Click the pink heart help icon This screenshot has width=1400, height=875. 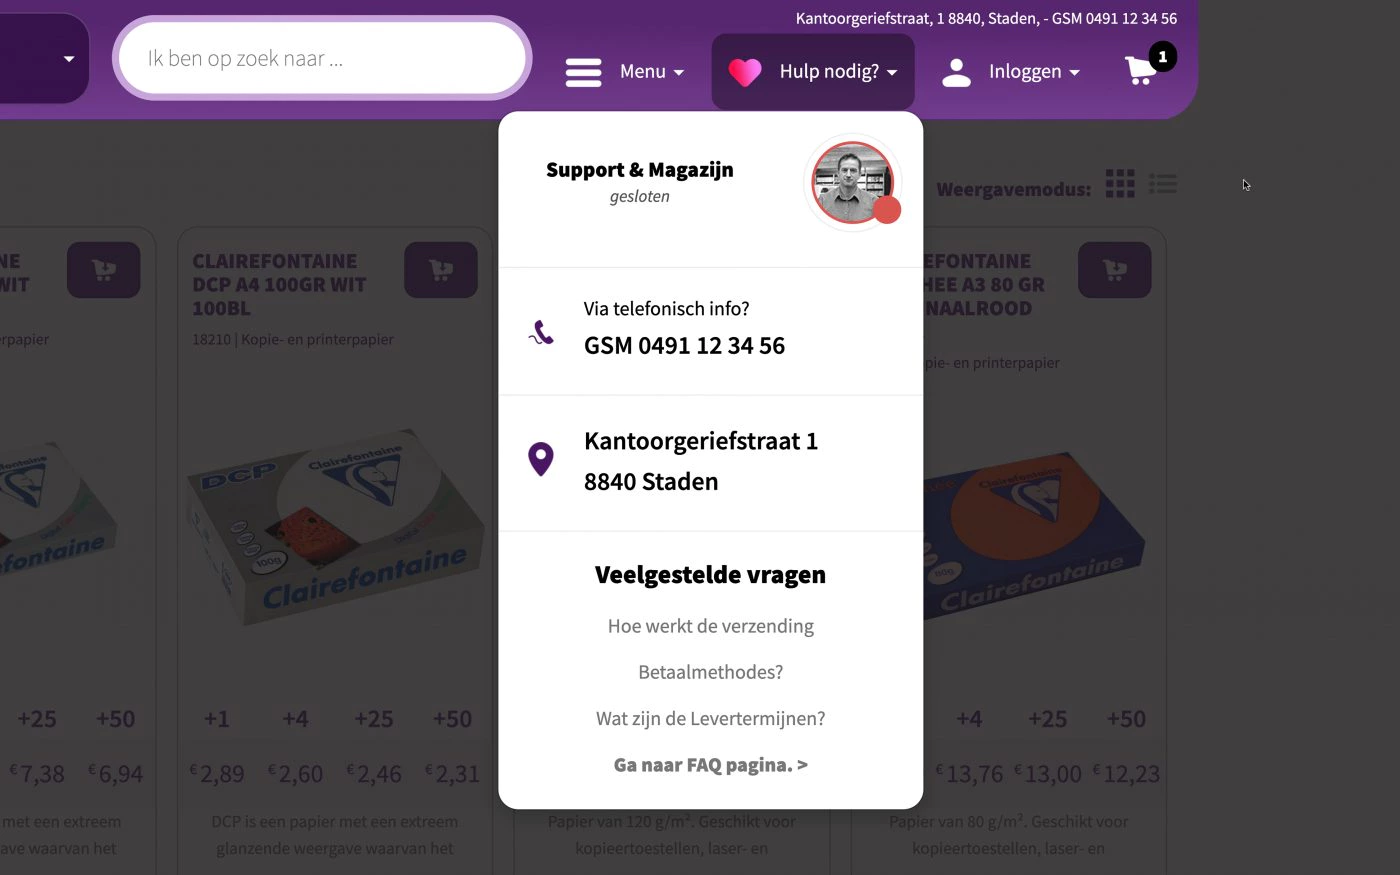[x=745, y=72]
